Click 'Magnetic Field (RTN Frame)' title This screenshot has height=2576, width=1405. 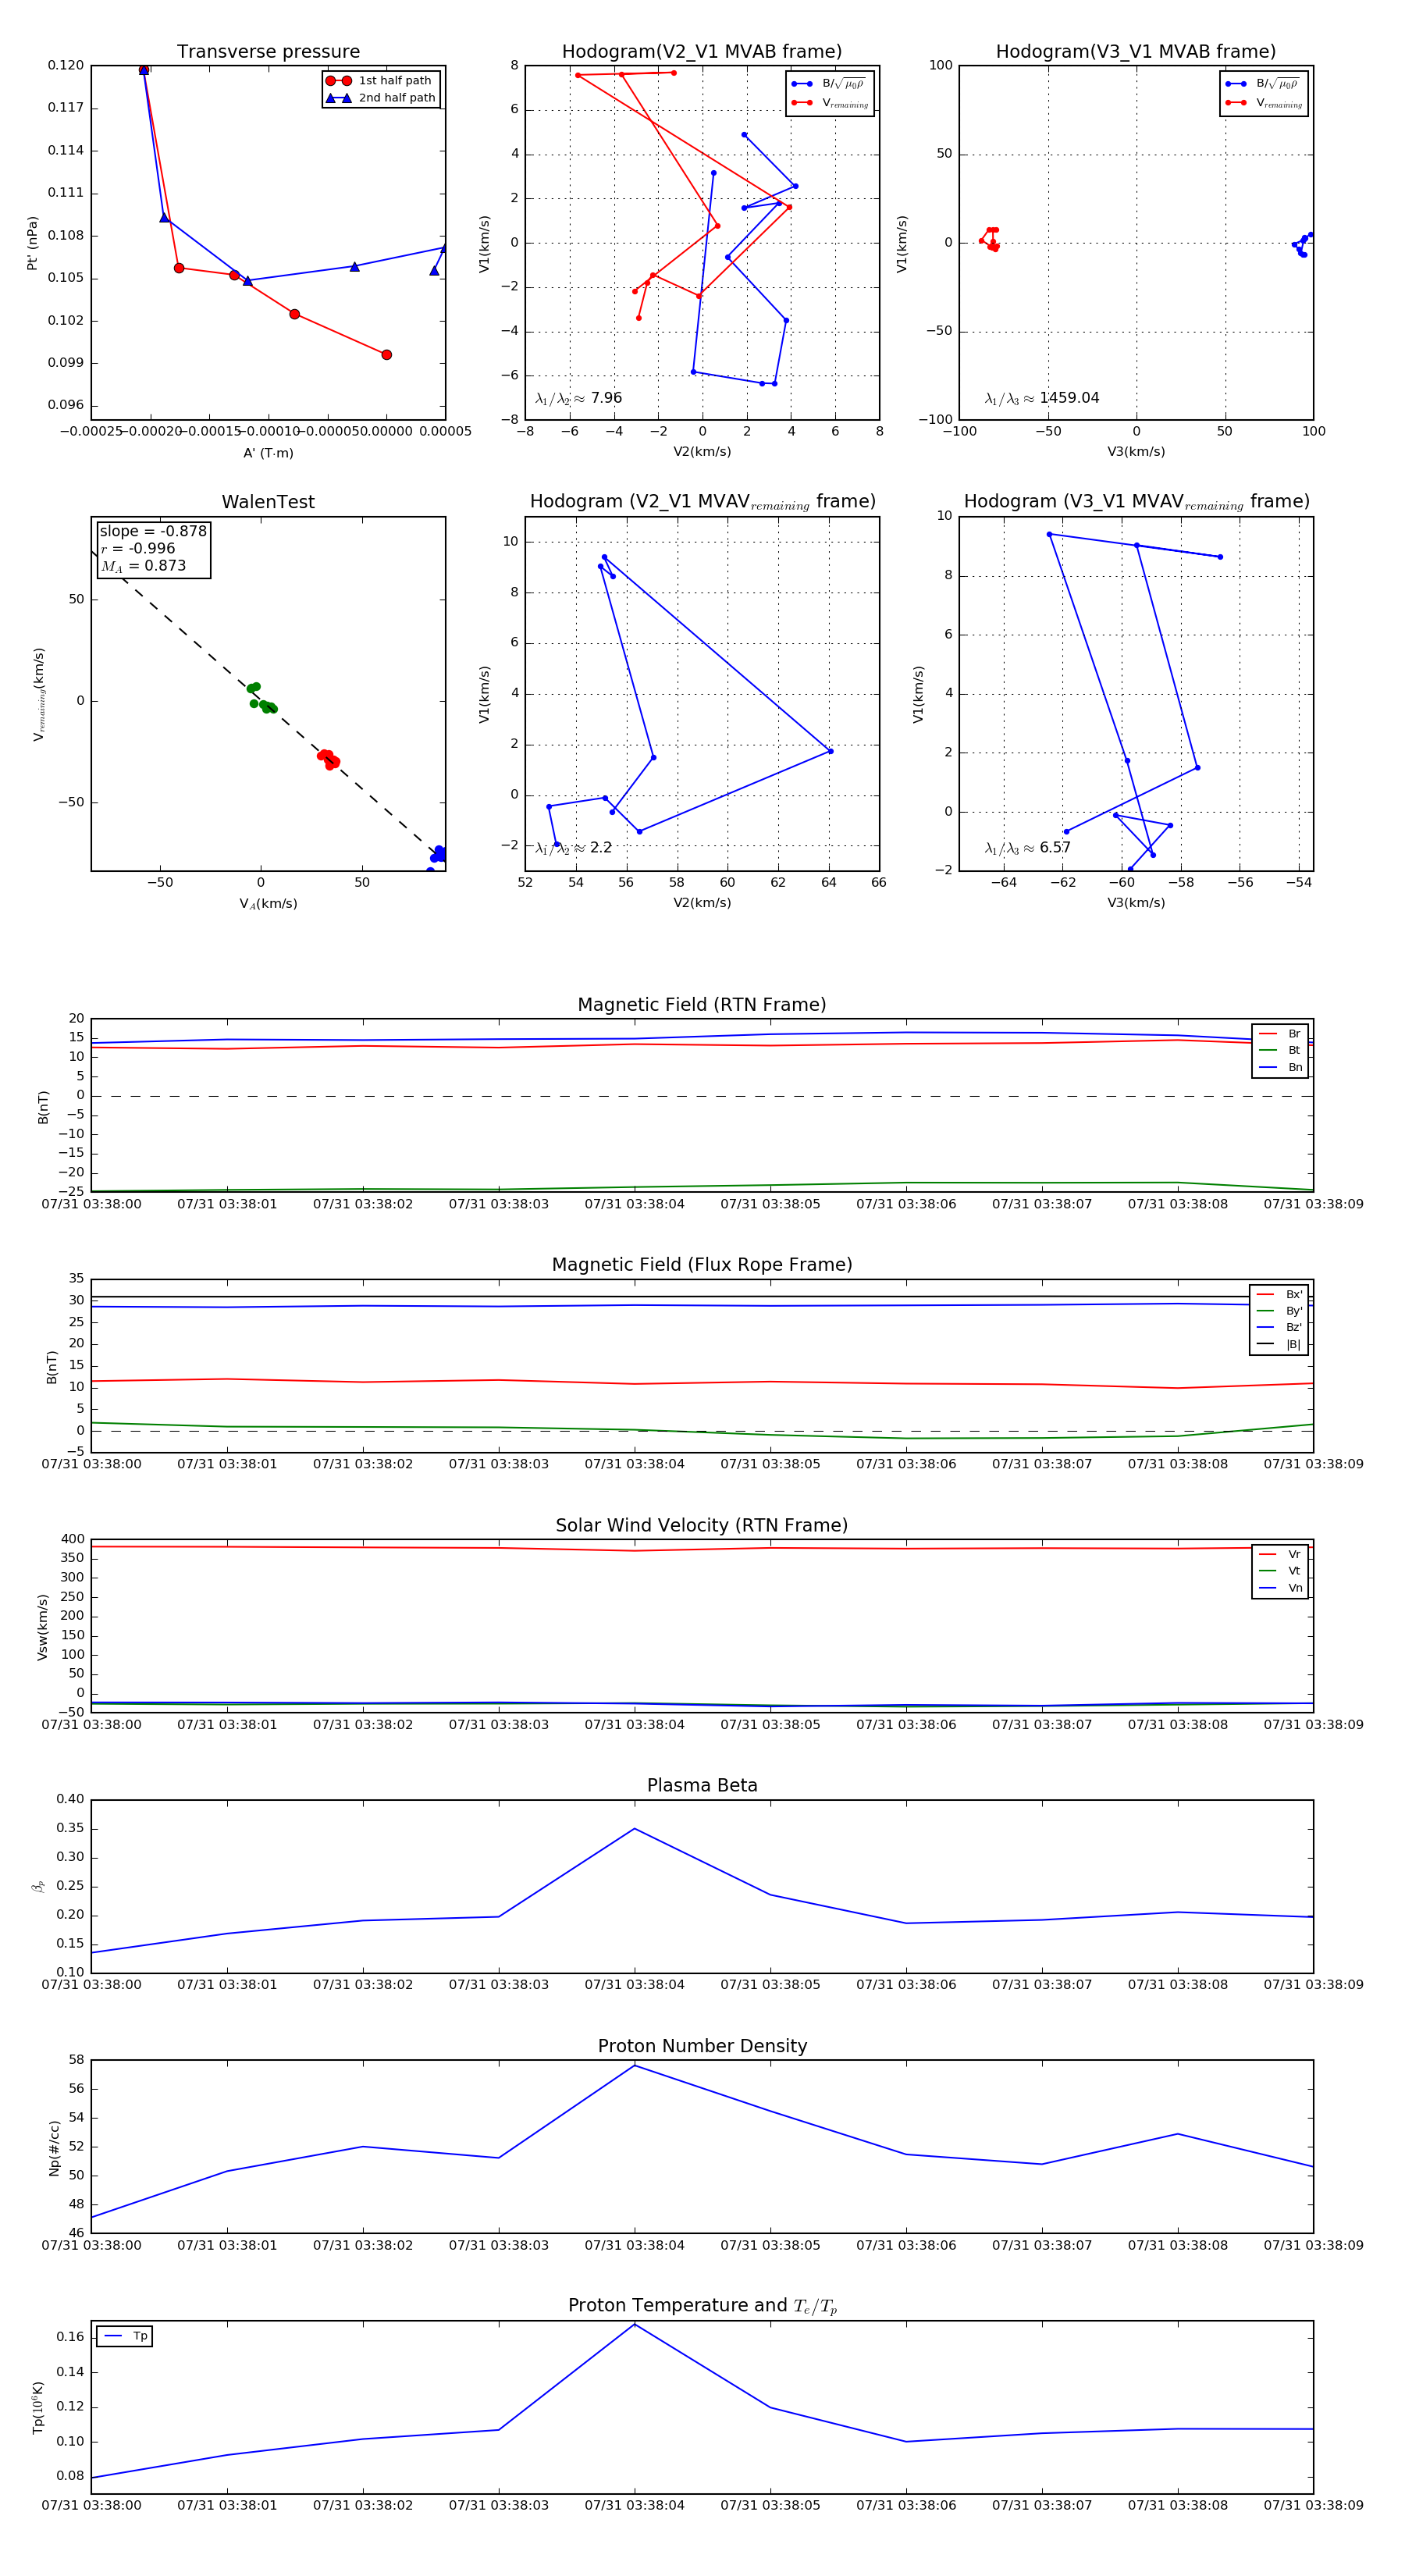(702, 1005)
